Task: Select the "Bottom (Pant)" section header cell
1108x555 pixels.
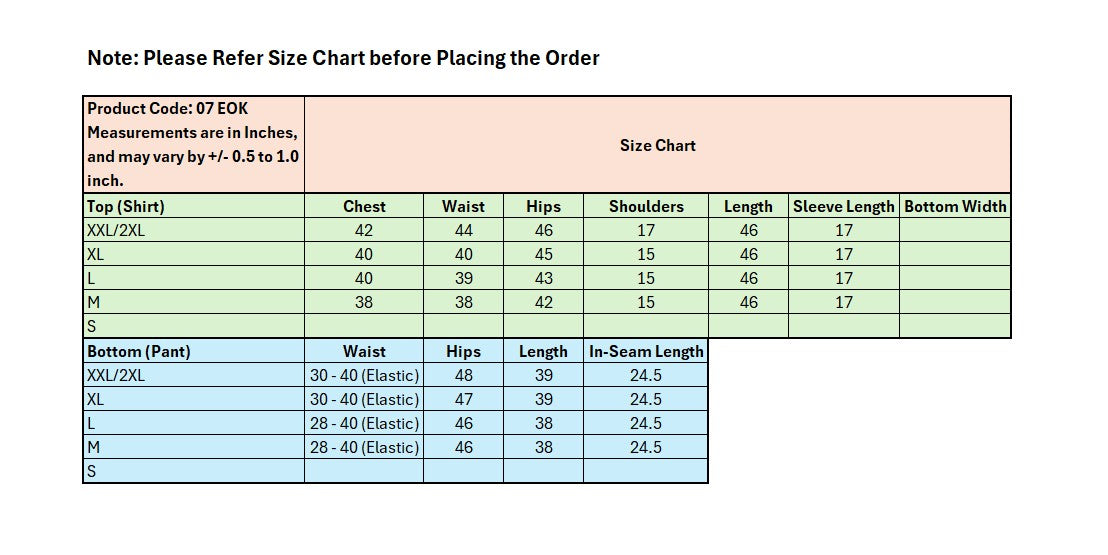Action: click(x=139, y=351)
